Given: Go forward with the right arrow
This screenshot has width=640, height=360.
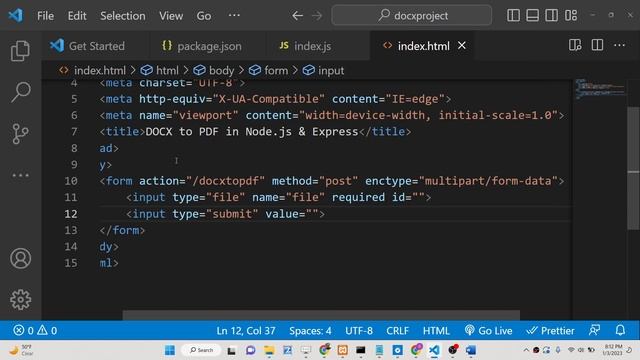Looking at the screenshot, I should tap(317, 16).
